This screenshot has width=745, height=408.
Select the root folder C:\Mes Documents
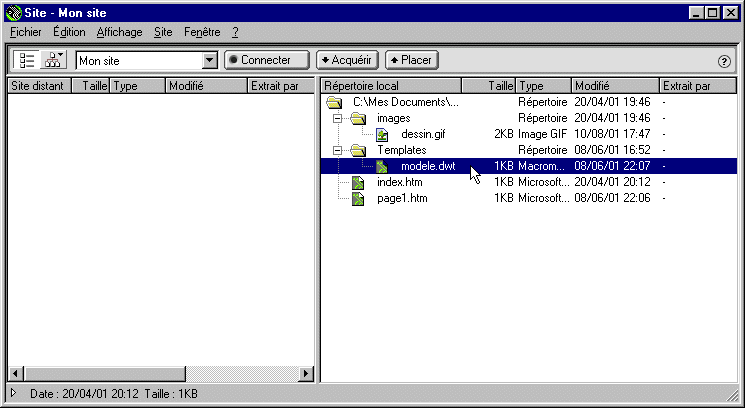404,102
